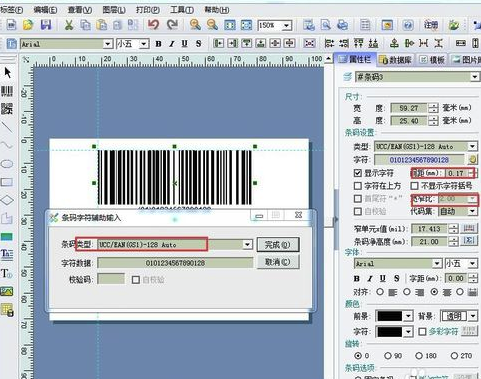481x379 pixels.
Task: Click the 取消 button in the dialog
Action: (278, 262)
